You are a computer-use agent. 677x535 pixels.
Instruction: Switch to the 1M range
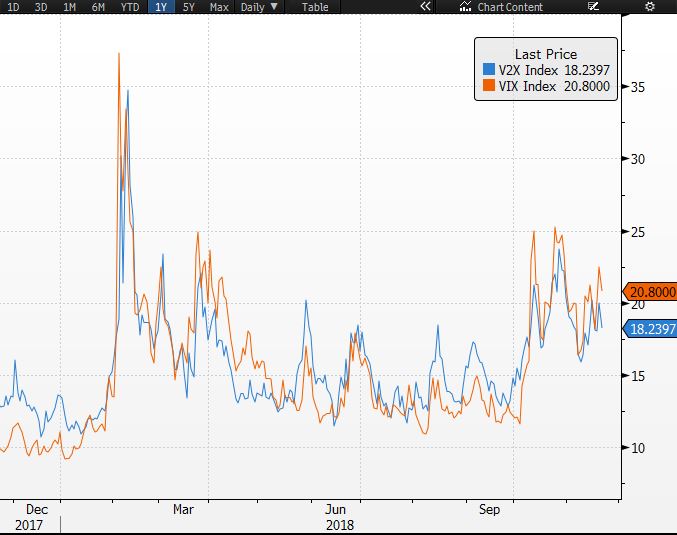coord(70,7)
